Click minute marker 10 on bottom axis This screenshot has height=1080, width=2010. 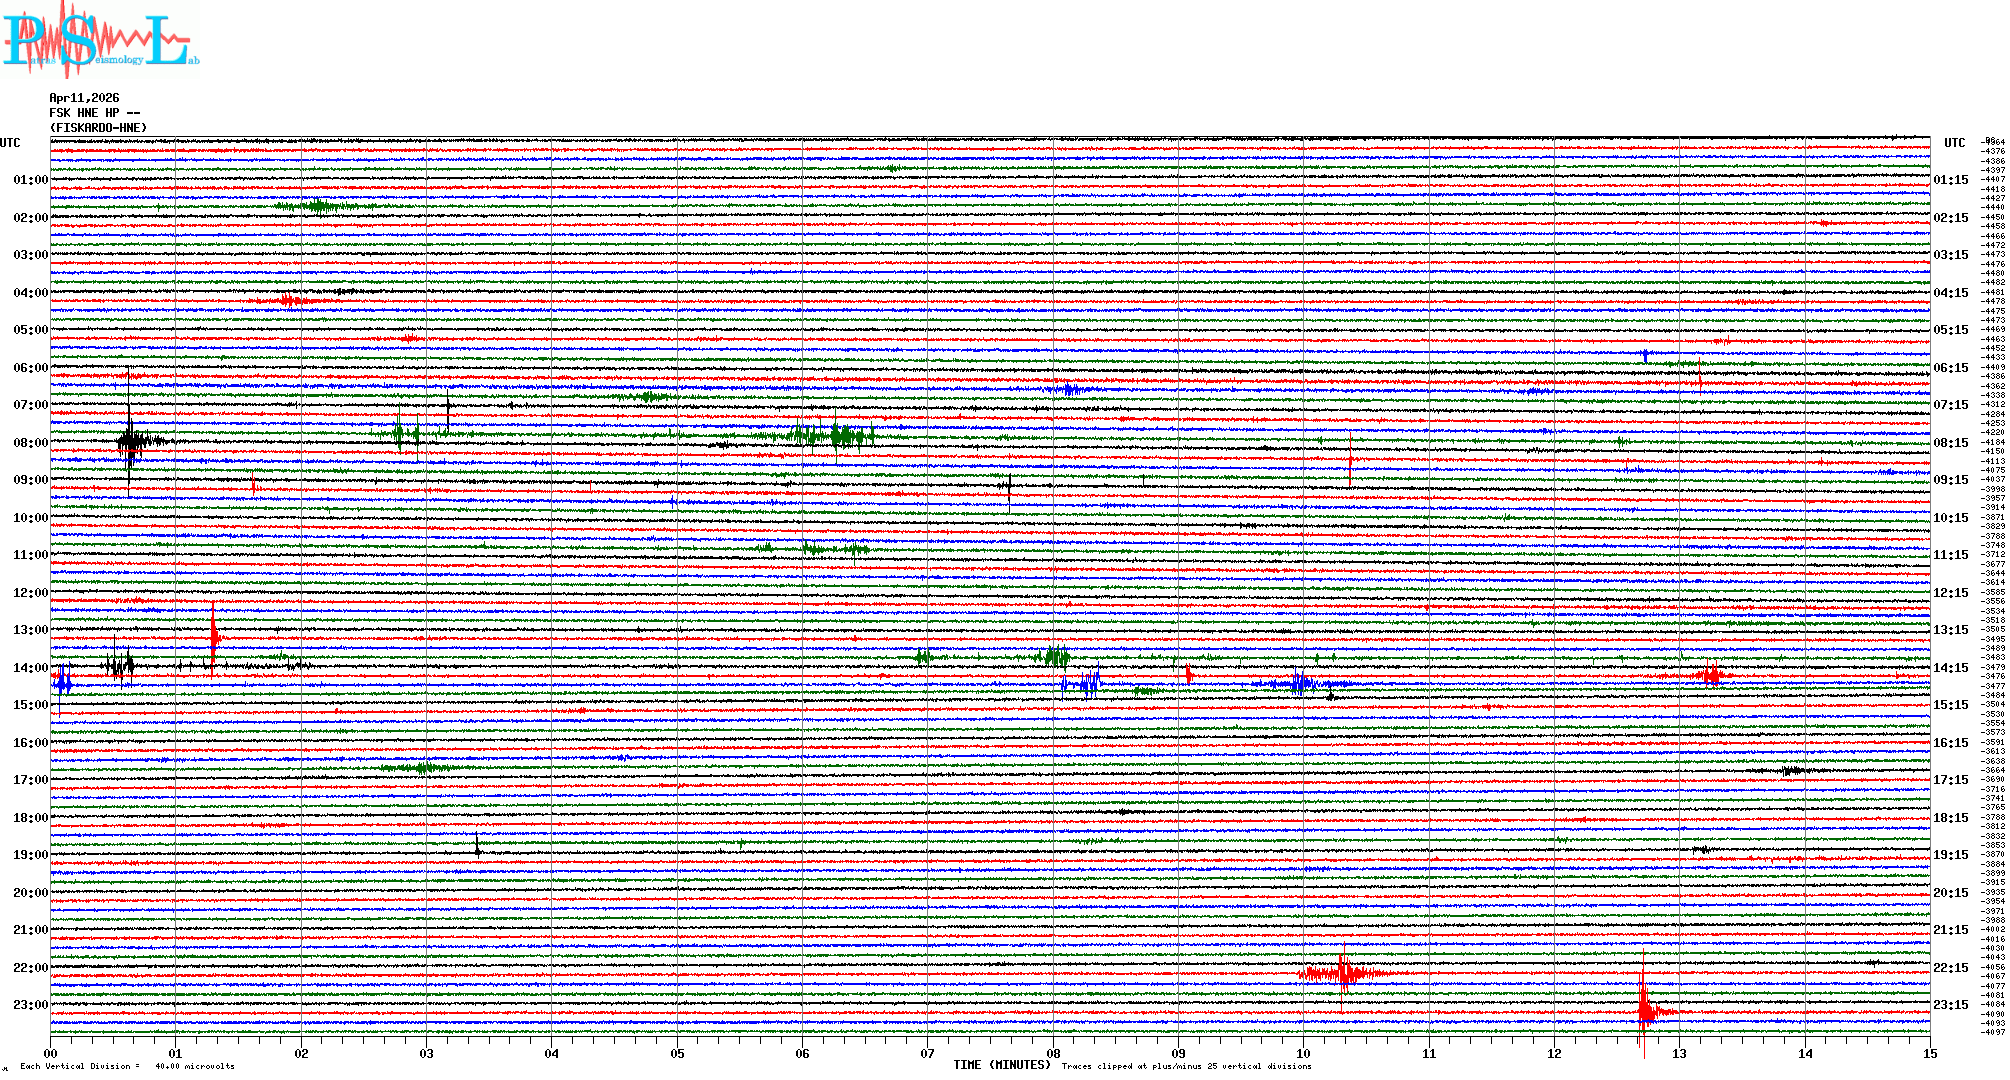pos(1303,1054)
